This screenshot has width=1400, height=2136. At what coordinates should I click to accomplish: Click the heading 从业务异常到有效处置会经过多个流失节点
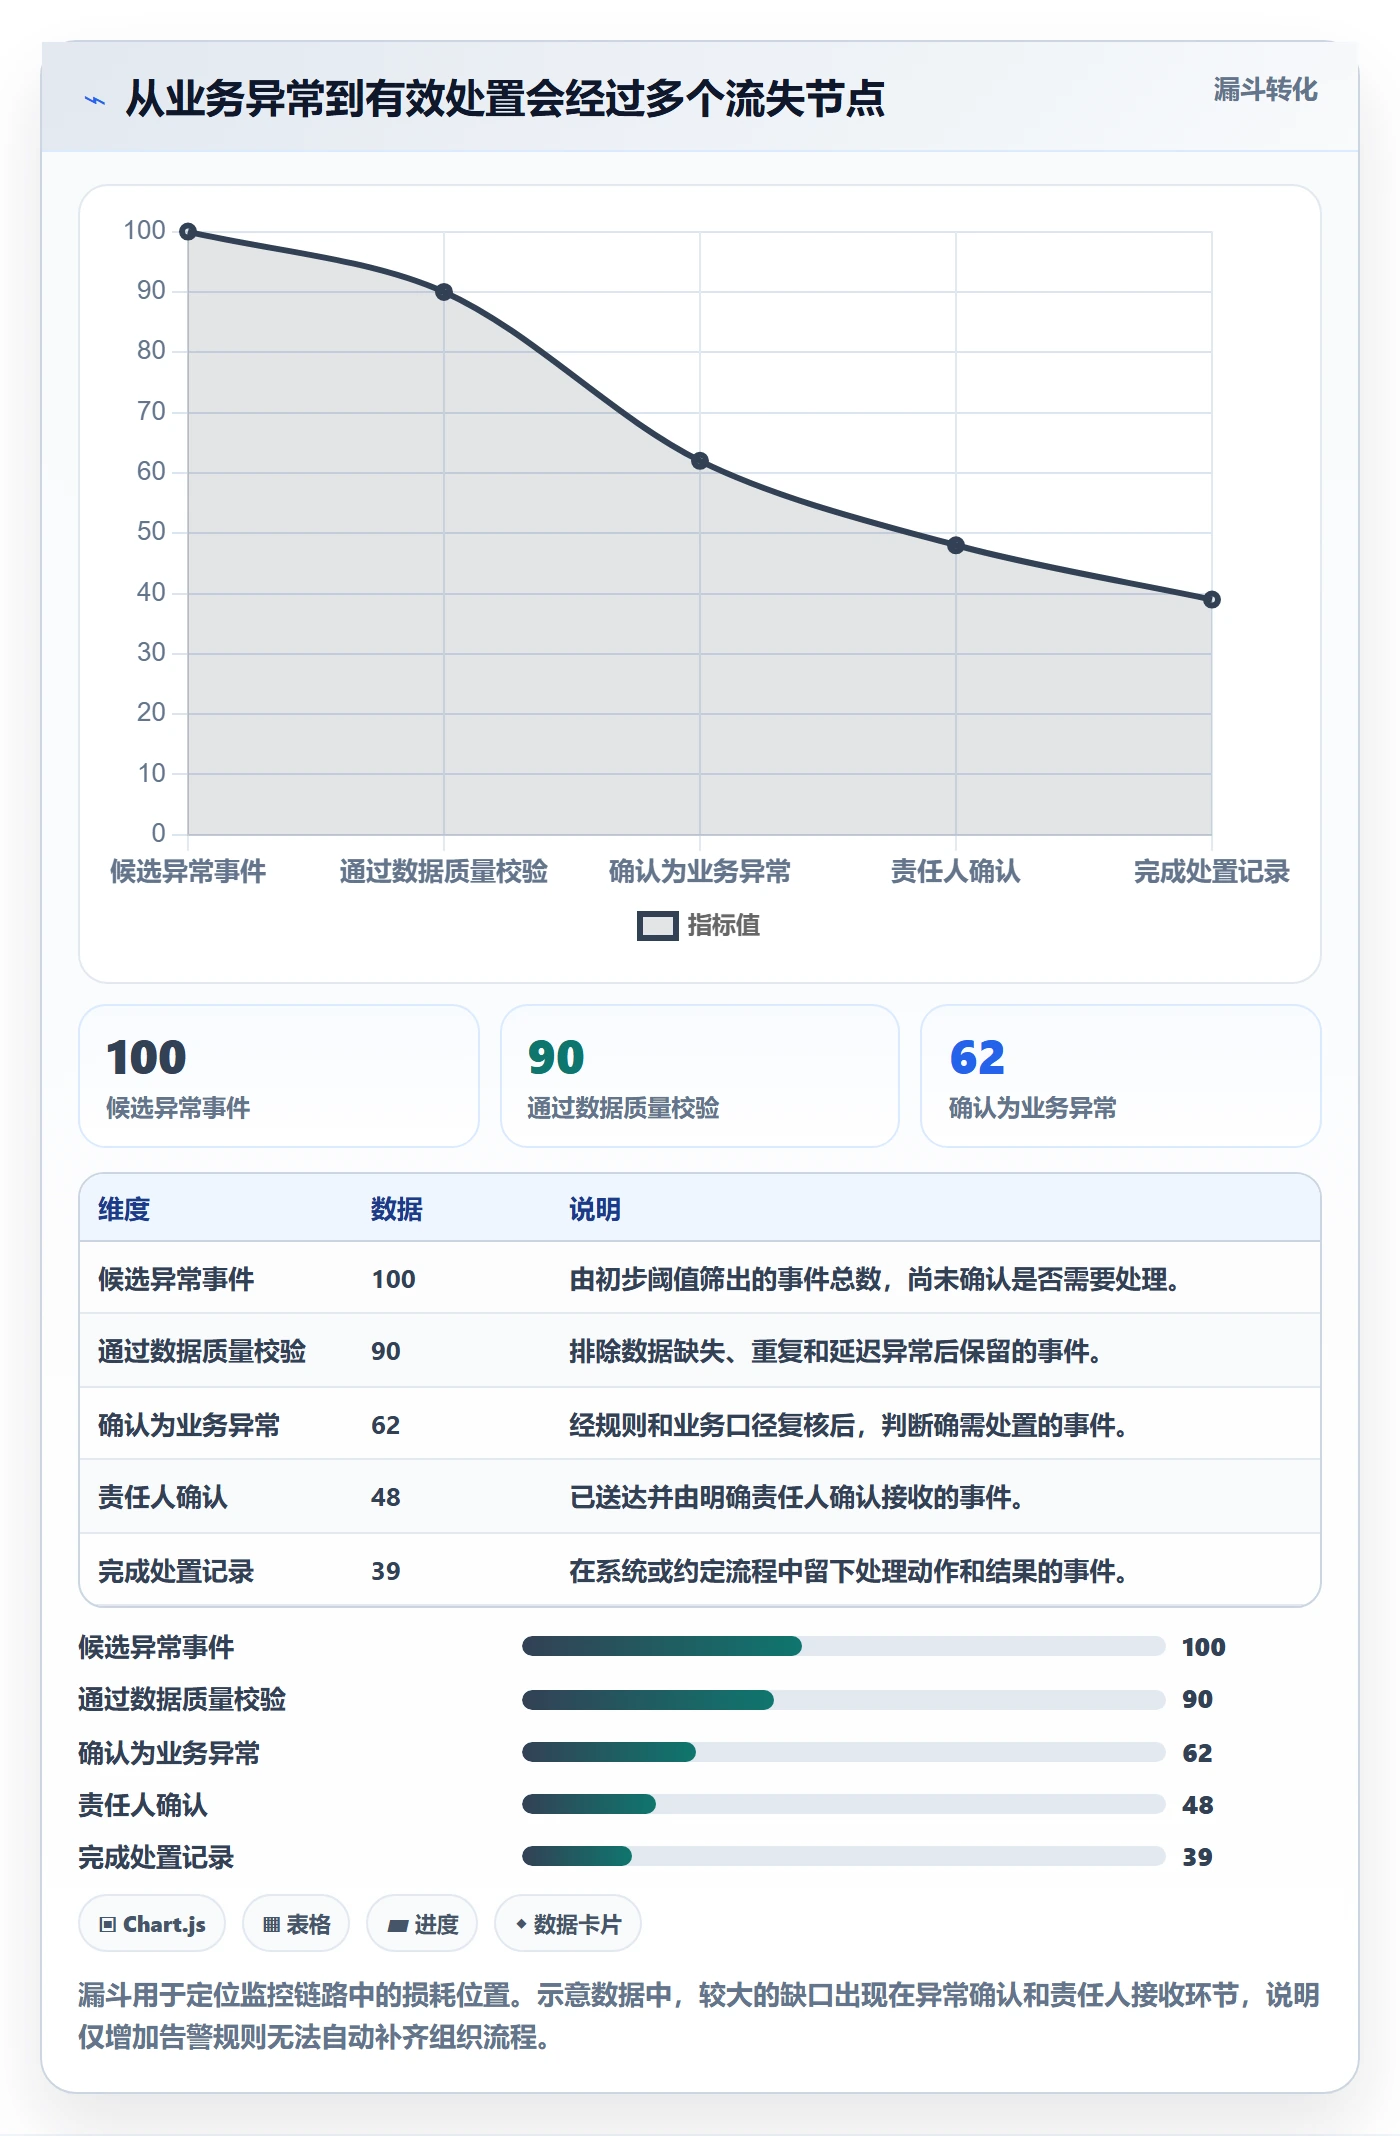click(x=505, y=99)
